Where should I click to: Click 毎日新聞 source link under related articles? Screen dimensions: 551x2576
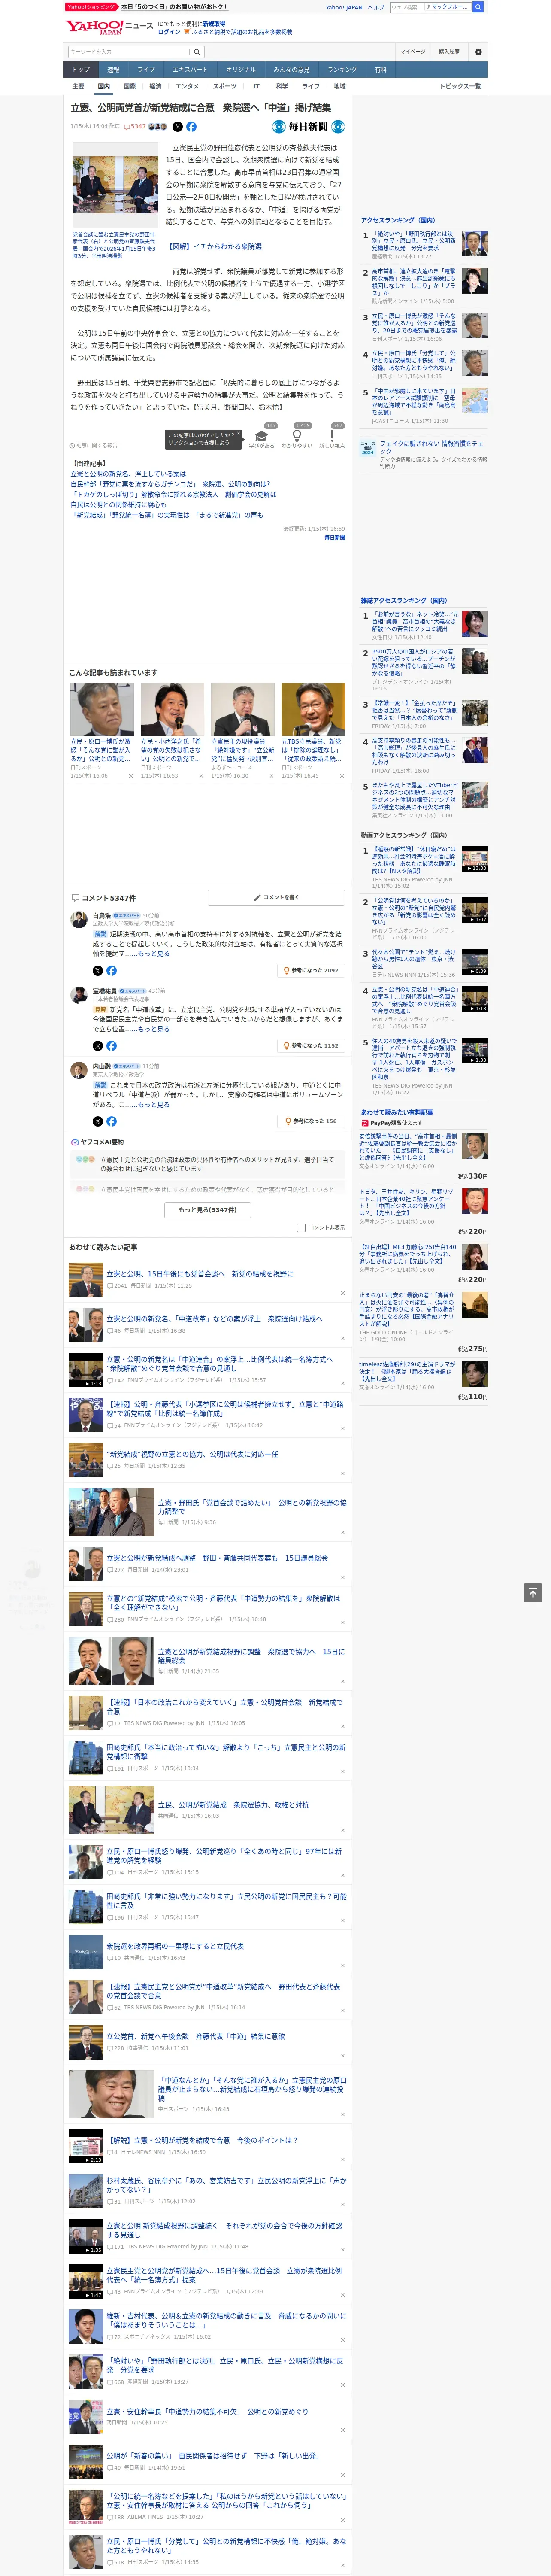click(334, 538)
